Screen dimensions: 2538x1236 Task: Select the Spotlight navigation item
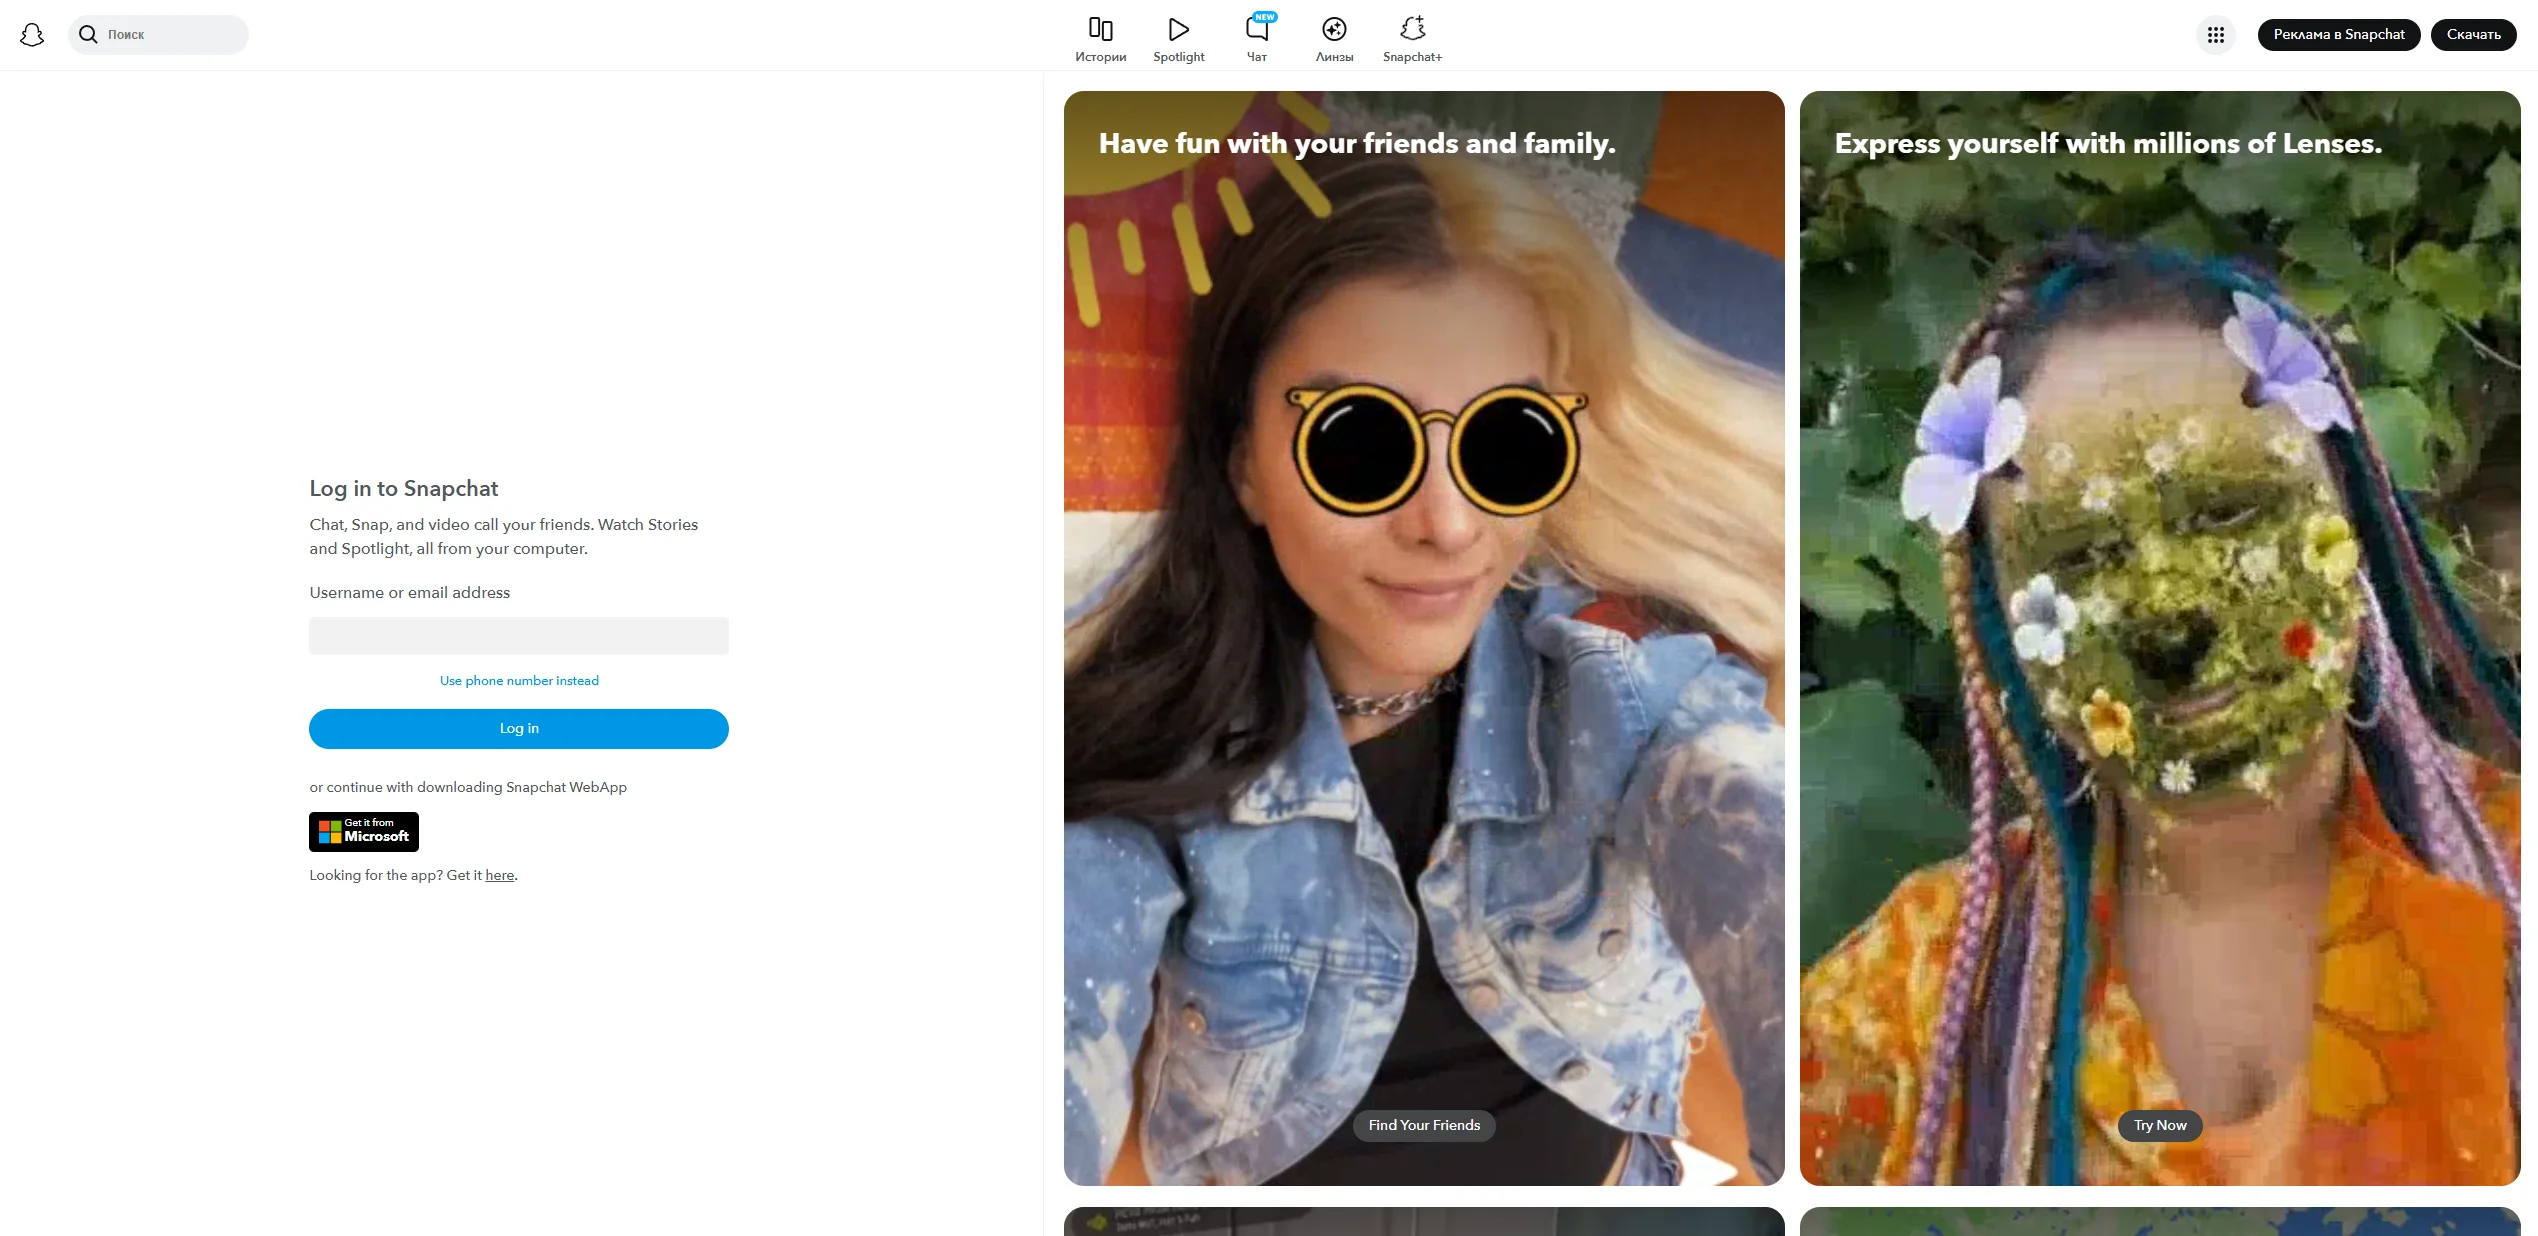[x=1177, y=40]
